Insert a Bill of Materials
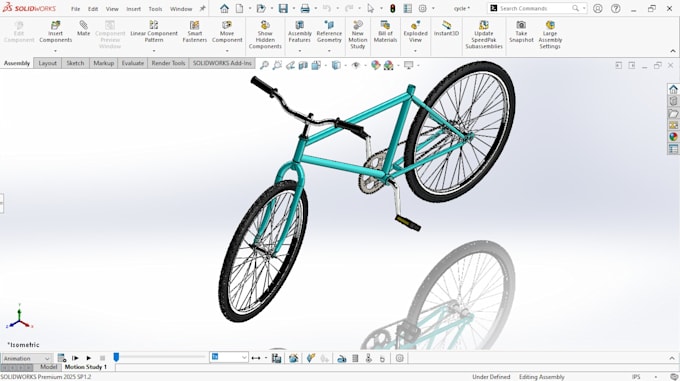680x381 pixels. 385,32
